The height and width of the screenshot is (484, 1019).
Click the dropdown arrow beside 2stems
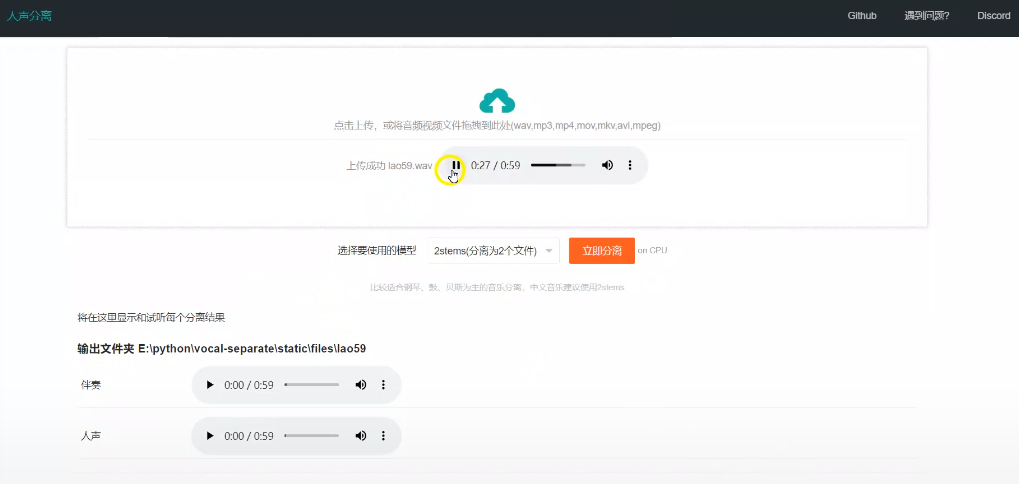(x=549, y=251)
